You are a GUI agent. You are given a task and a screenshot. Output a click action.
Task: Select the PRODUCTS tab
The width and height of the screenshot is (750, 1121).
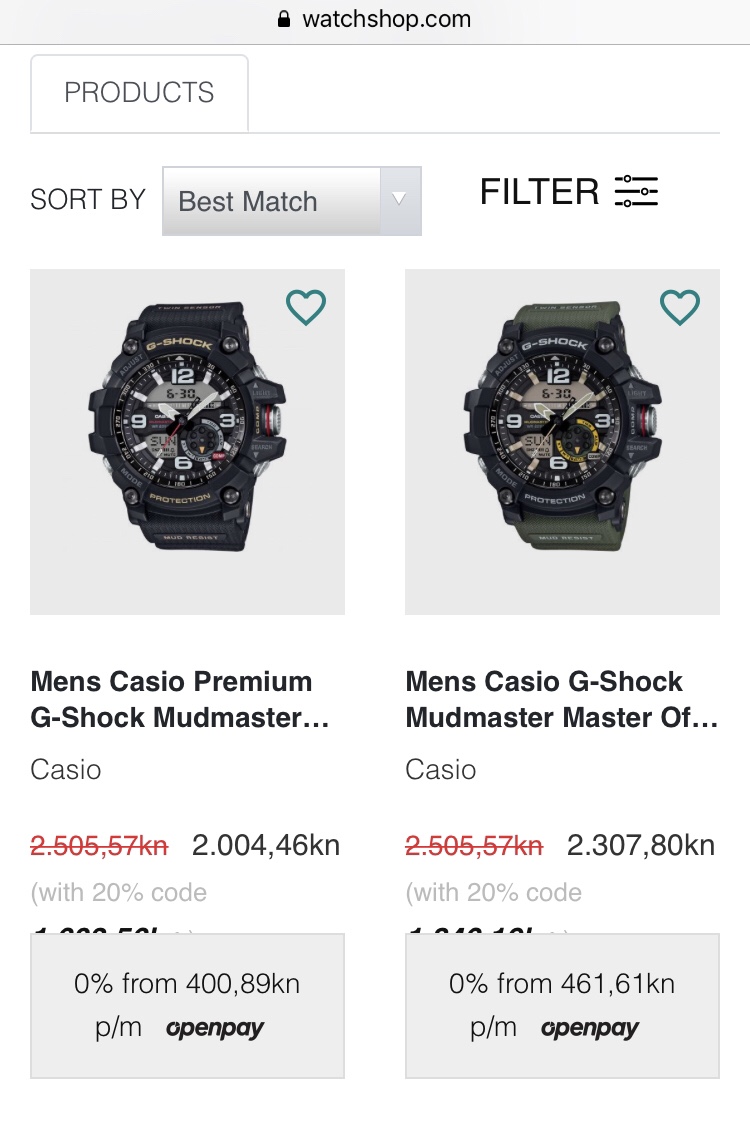point(139,93)
